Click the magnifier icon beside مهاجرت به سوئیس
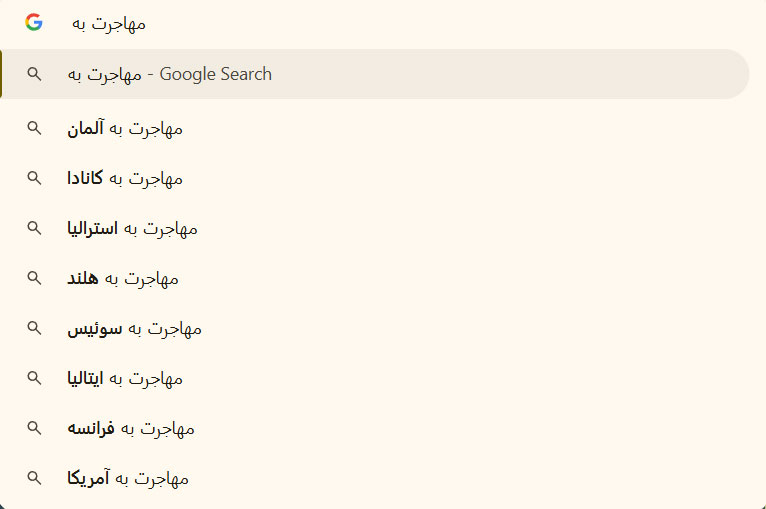The width and height of the screenshot is (766, 509). (x=34, y=328)
